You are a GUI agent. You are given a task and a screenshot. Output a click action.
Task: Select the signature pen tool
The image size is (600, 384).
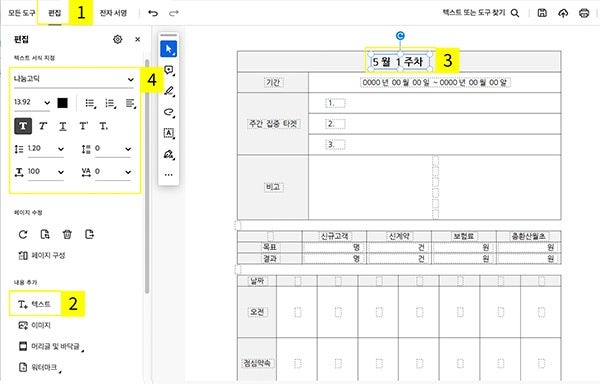[169, 154]
